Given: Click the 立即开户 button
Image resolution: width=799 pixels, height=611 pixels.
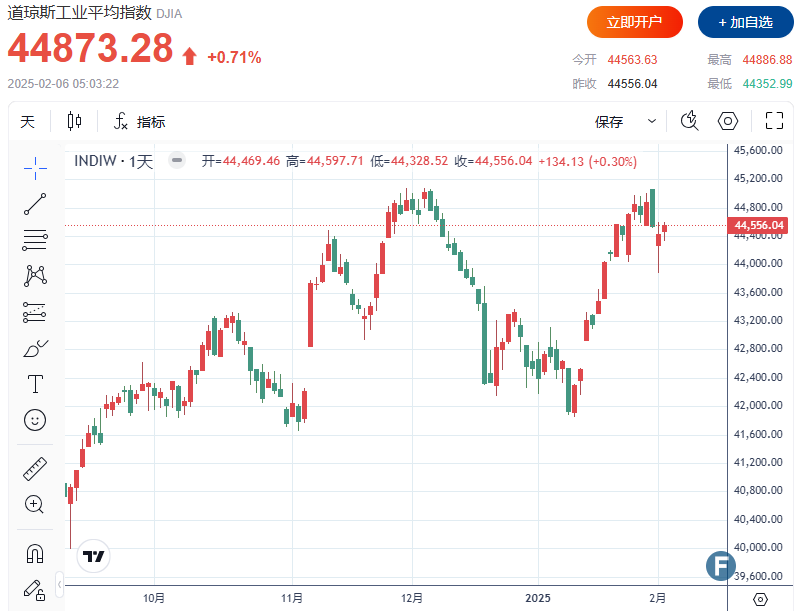Looking at the screenshot, I should [x=634, y=21].
